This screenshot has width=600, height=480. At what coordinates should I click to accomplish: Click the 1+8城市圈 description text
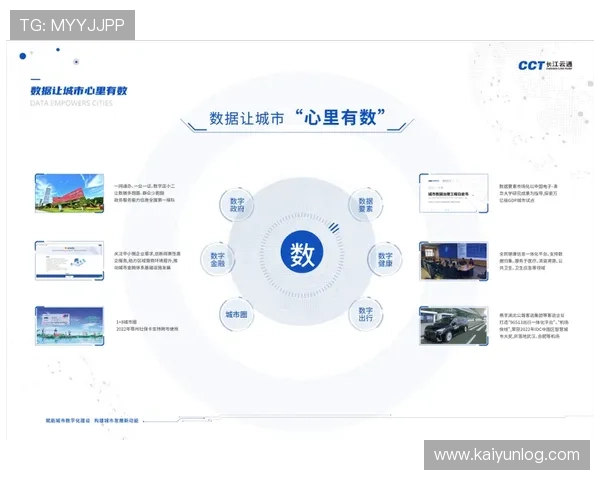pos(147,325)
